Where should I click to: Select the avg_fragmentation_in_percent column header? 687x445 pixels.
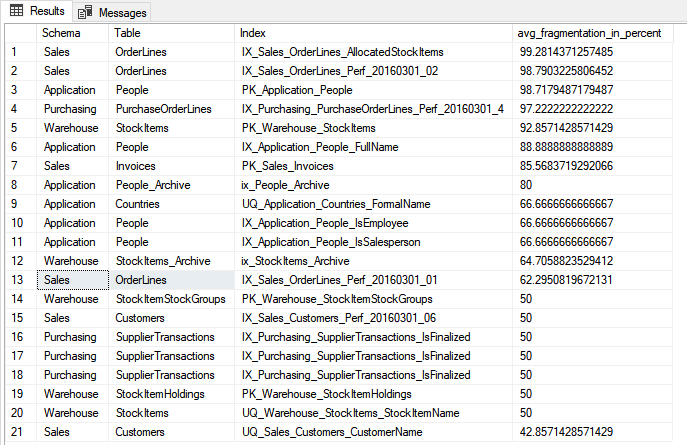click(592, 33)
